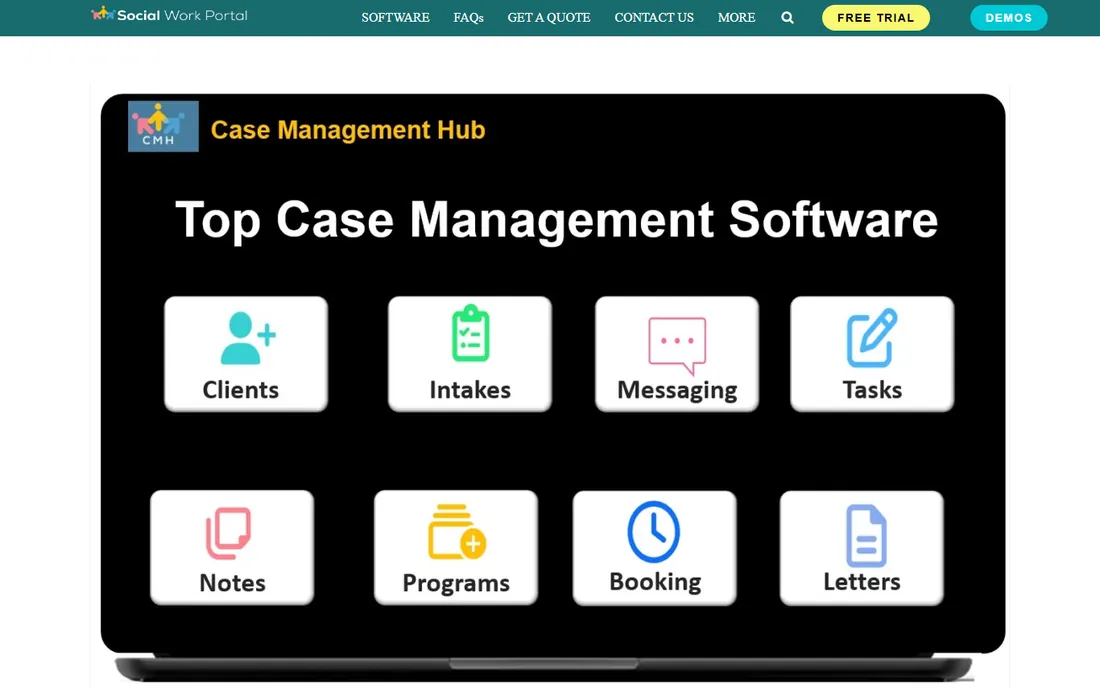1100x688 pixels.
Task: Open the site search magnifier icon
Action: pos(787,18)
